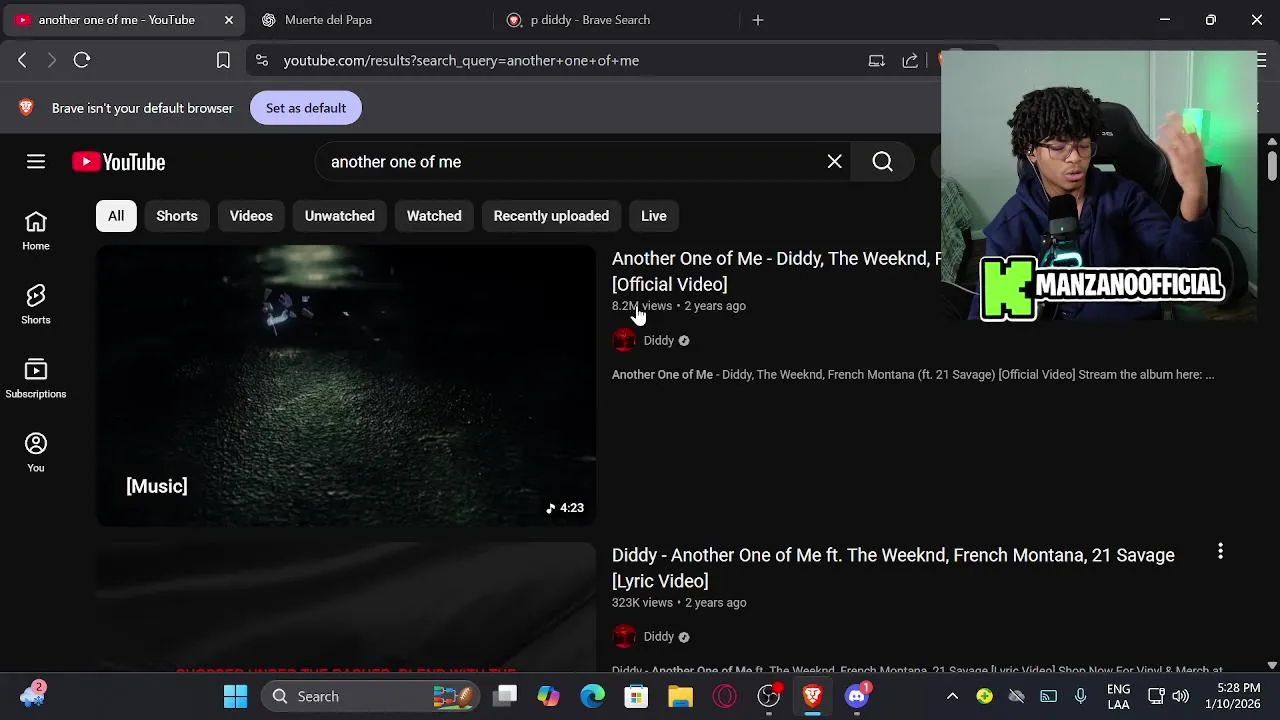Screen dimensions: 1280x720
Task: Click the share icon in address bar
Action: click(x=910, y=60)
